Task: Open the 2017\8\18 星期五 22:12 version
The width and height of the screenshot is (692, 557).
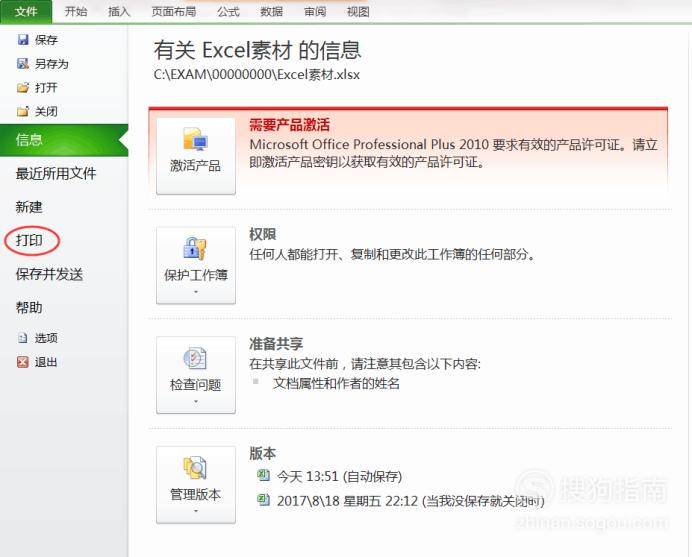Action: pos(410,501)
